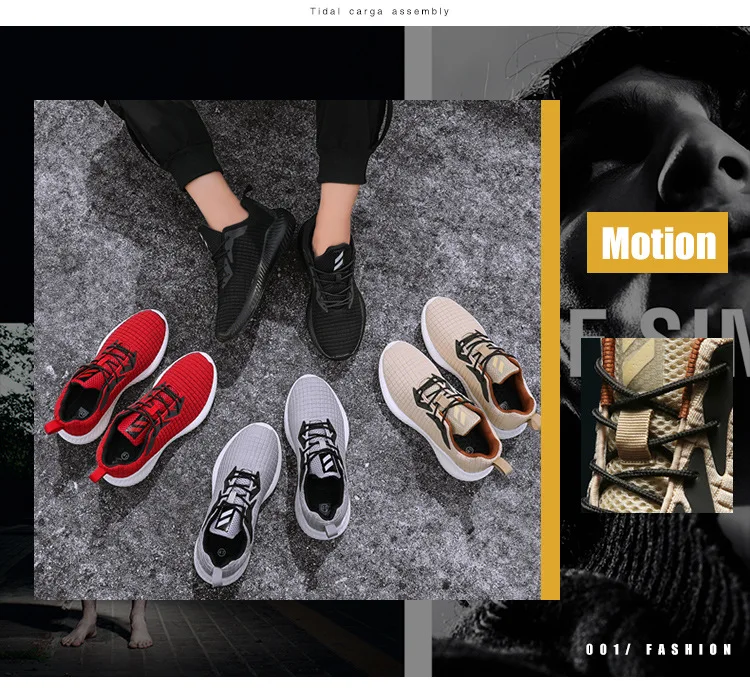Open the shoelace close-up detail image
The height and width of the screenshot is (695, 750).
tap(657, 425)
